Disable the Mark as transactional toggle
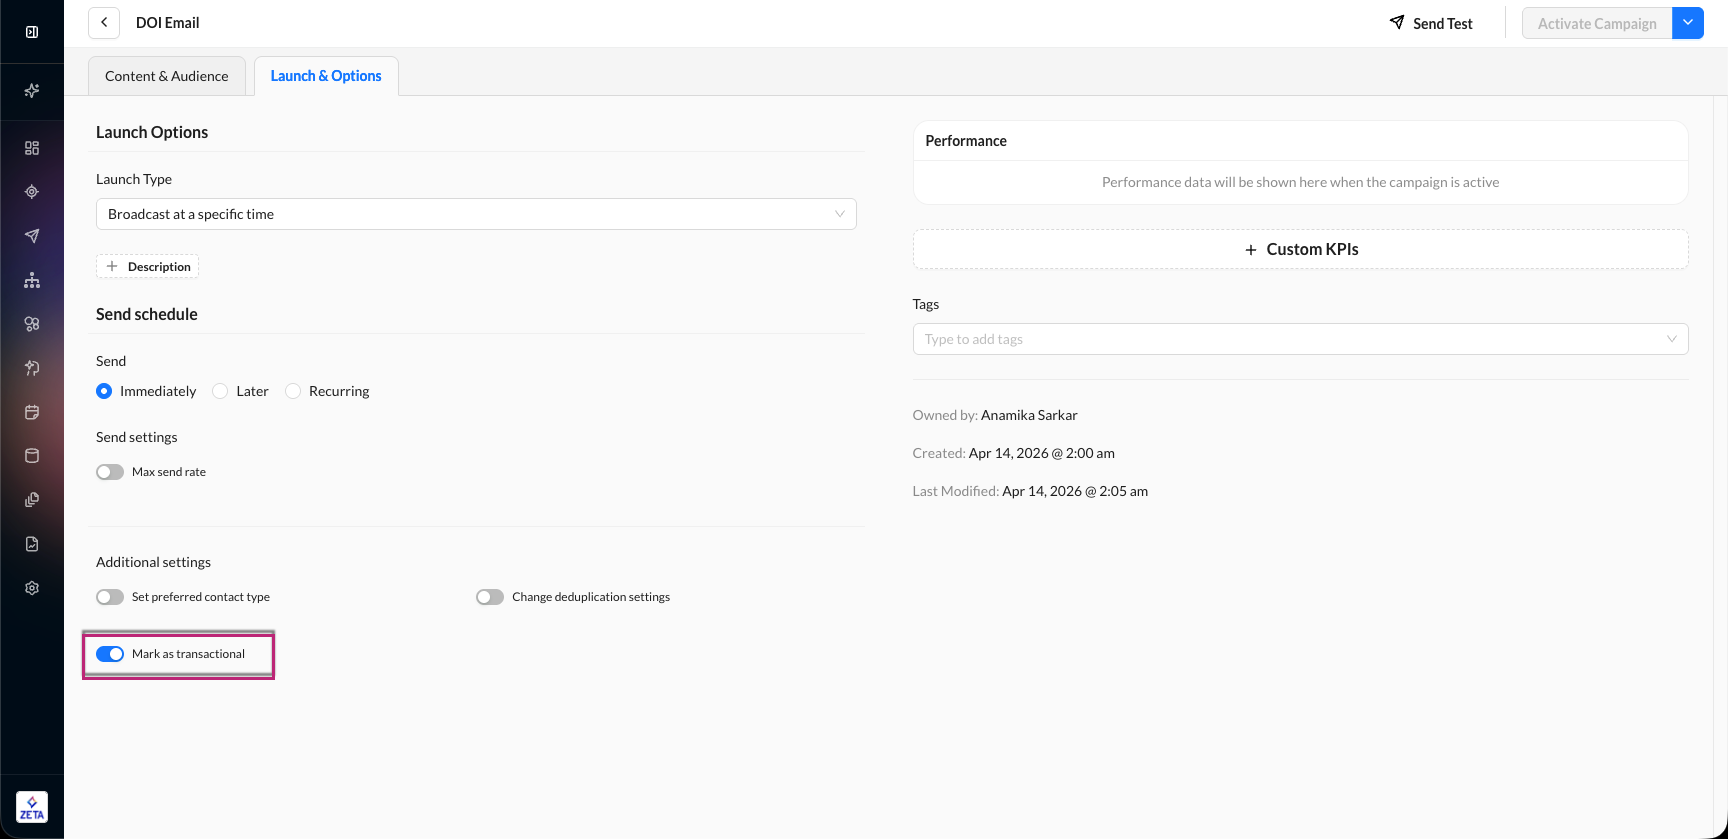Image resolution: width=1728 pixels, height=839 pixels. click(110, 654)
